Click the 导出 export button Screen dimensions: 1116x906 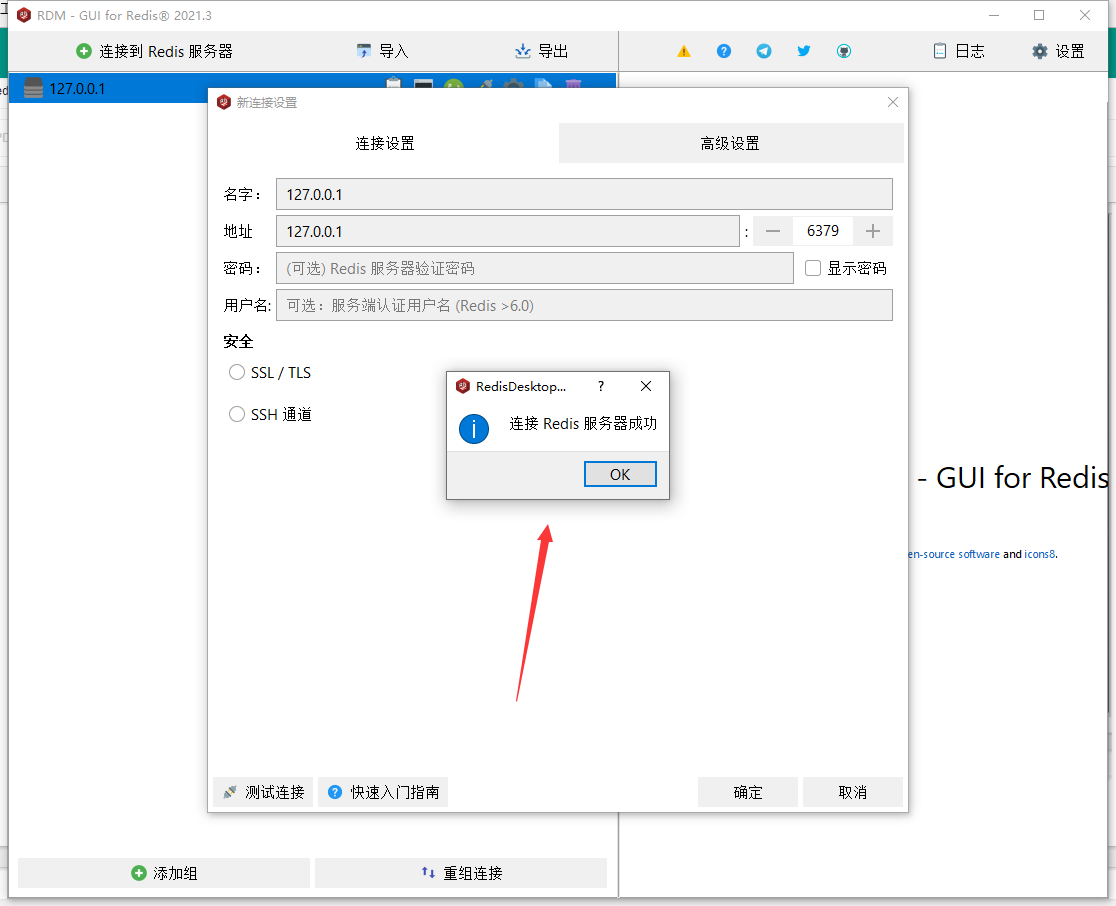point(541,51)
